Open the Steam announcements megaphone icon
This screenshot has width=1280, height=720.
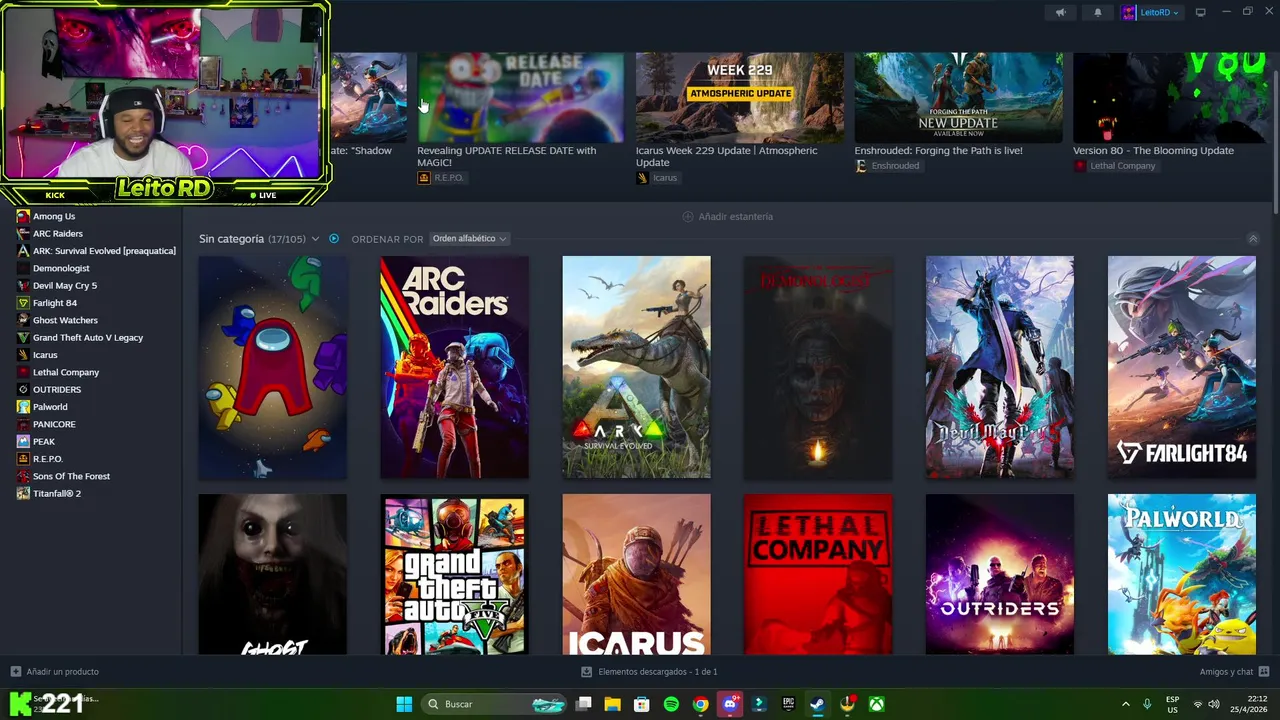coord(1061,13)
